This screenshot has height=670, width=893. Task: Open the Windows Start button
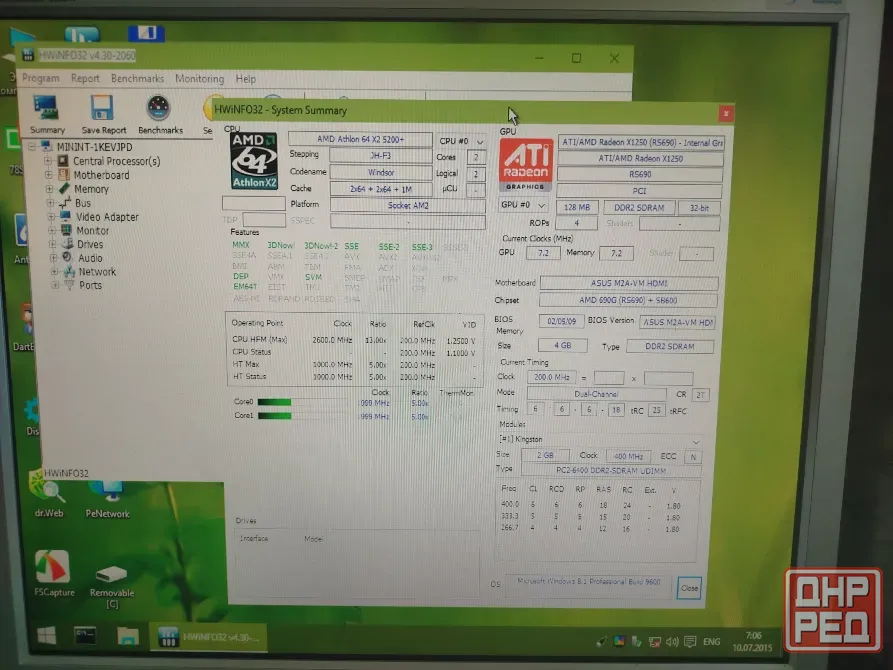(47, 635)
